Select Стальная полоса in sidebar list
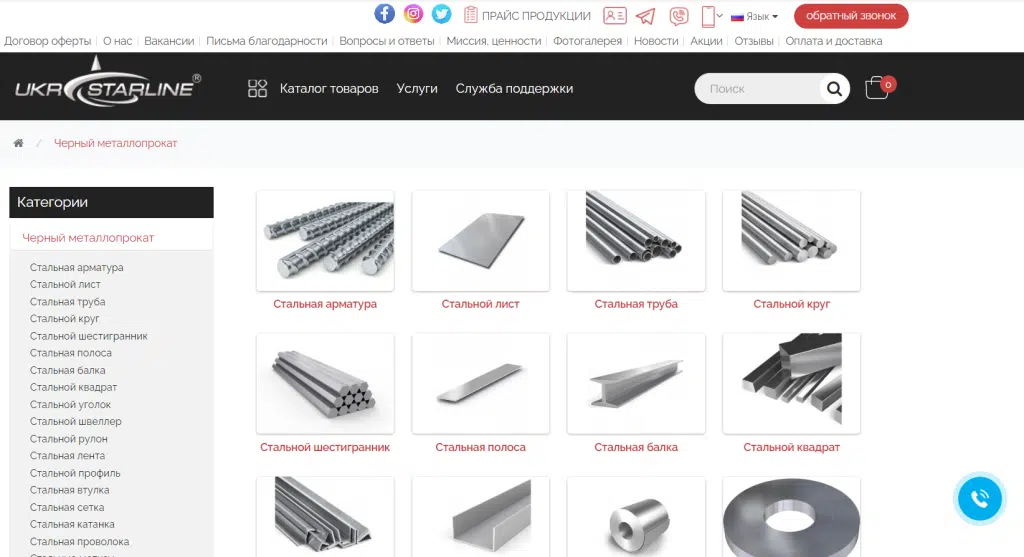 pos(71,353)
